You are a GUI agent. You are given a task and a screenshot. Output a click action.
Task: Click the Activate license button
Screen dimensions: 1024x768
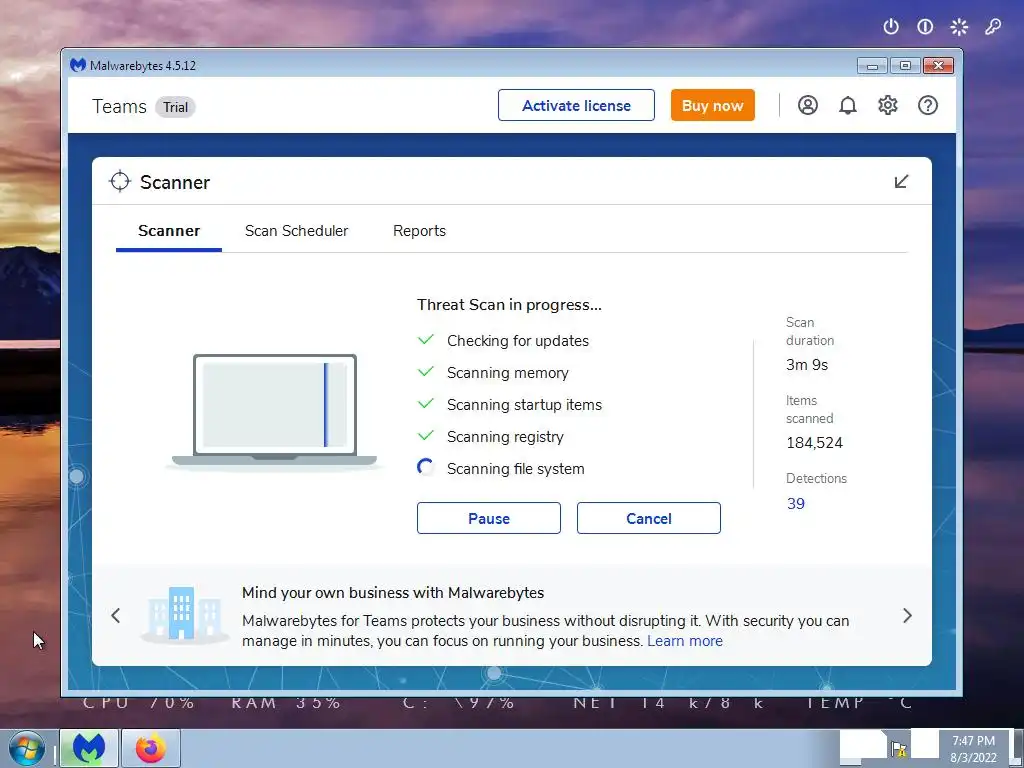coord(576,105)
